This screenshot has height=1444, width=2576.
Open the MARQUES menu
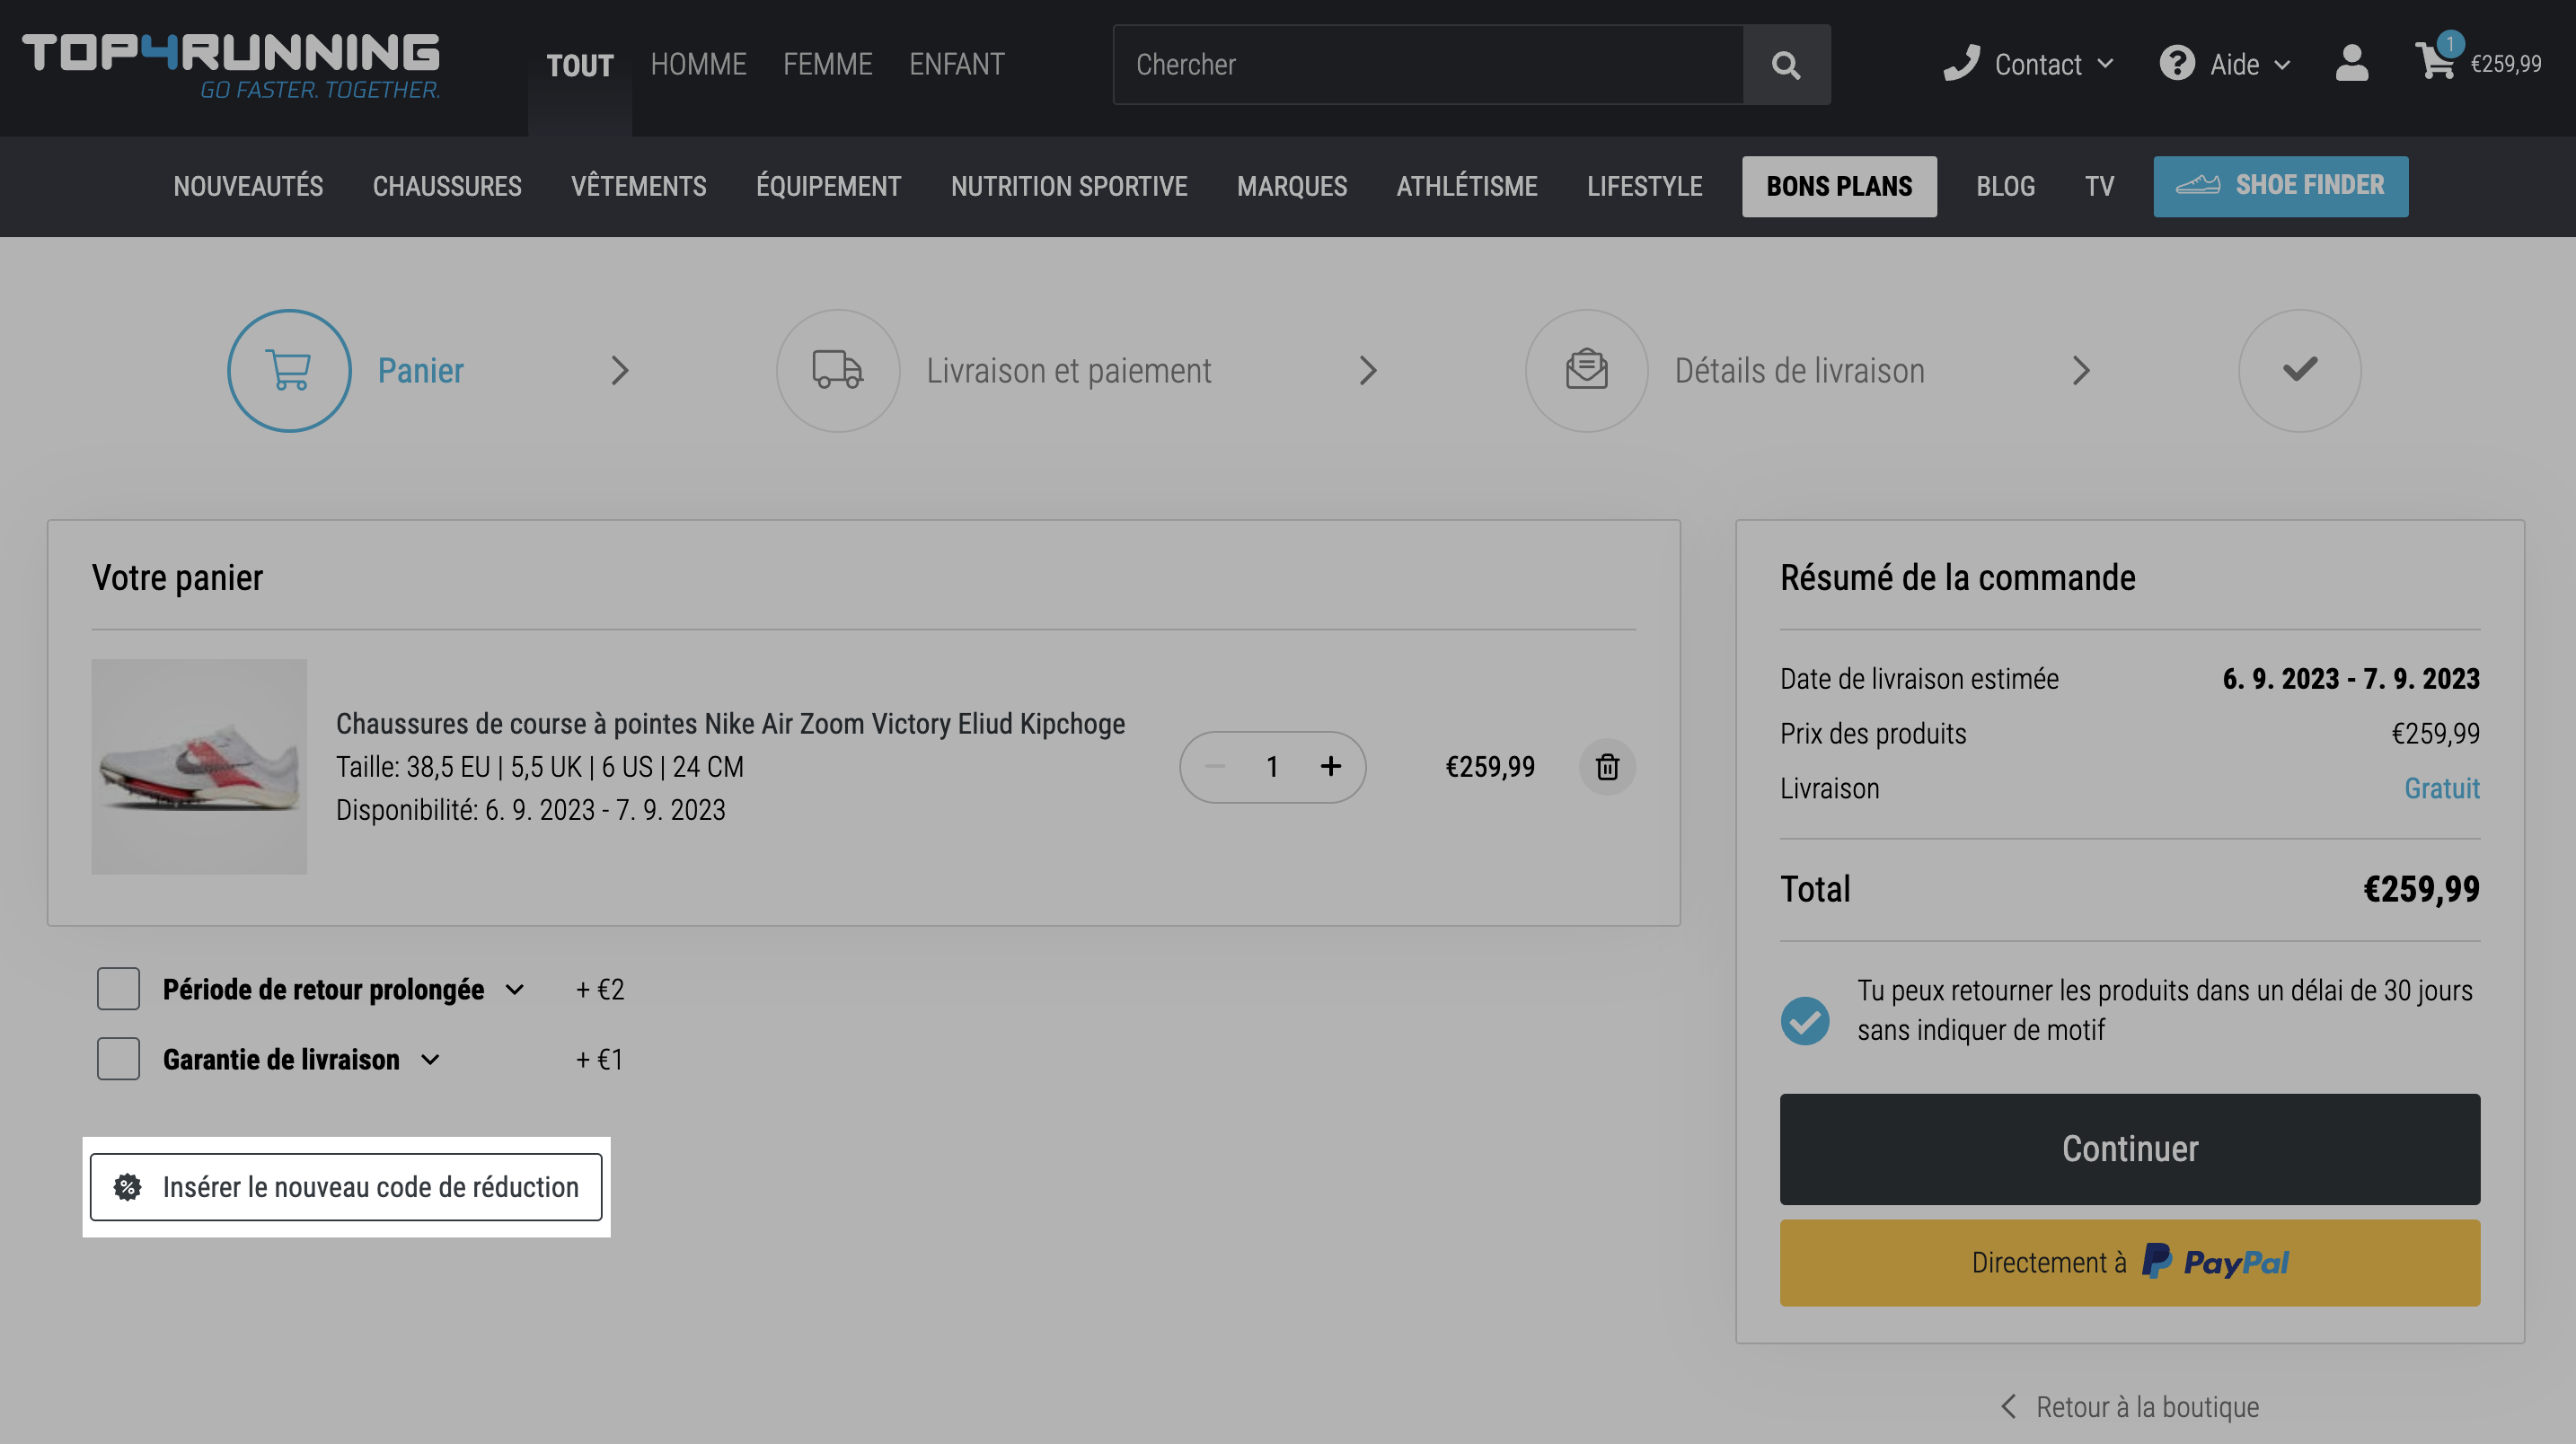[1292, 186]
